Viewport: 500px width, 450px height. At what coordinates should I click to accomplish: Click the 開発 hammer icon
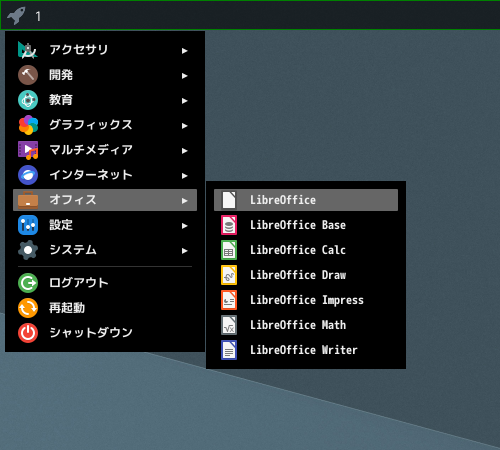(28, 75)
